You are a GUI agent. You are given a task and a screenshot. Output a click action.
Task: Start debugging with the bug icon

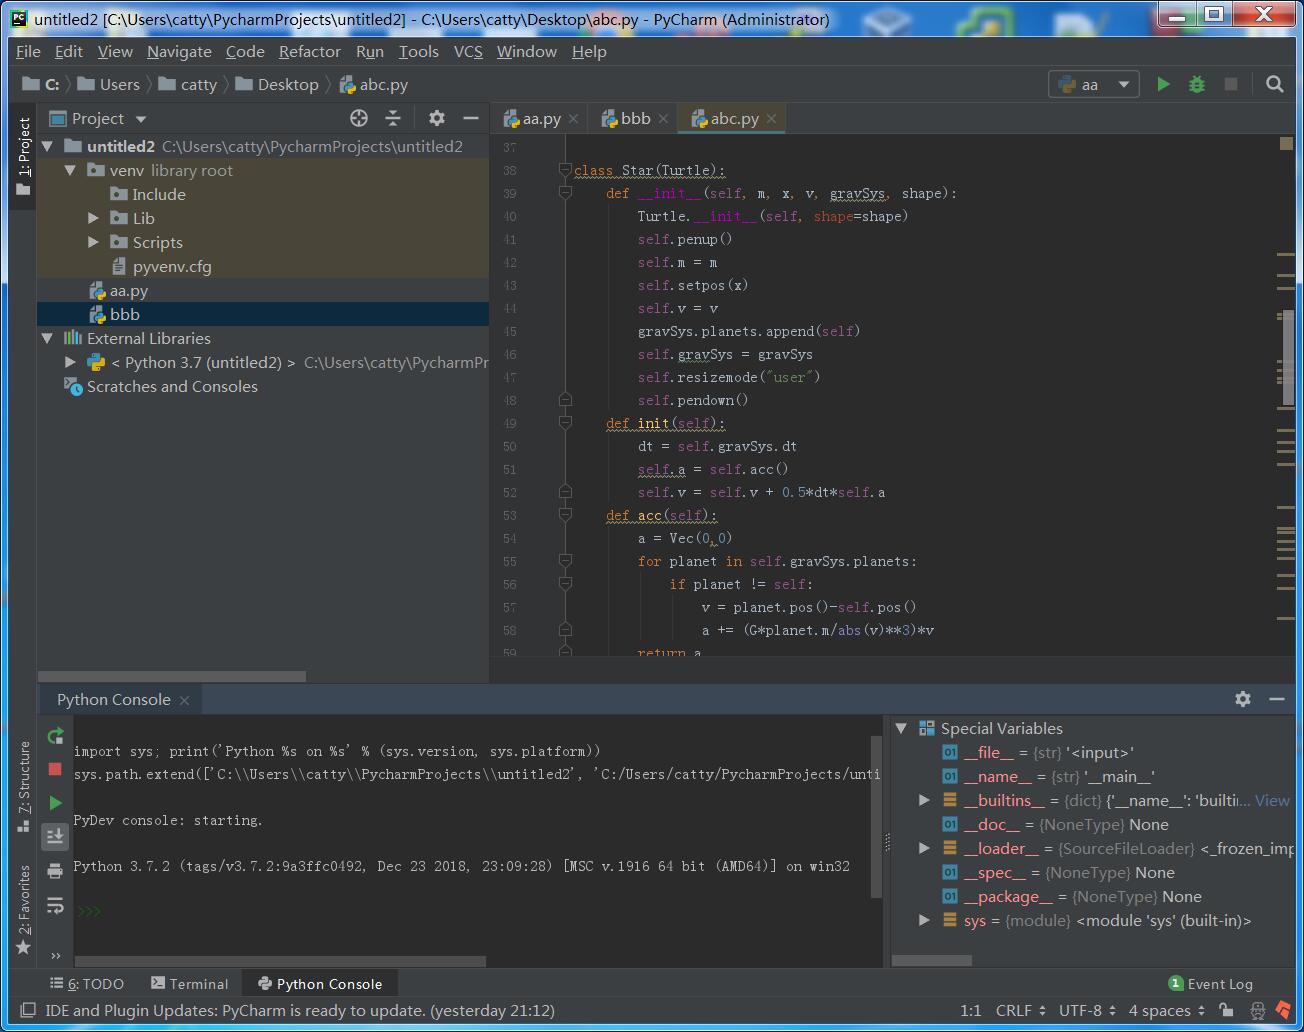click(1197, 85)
